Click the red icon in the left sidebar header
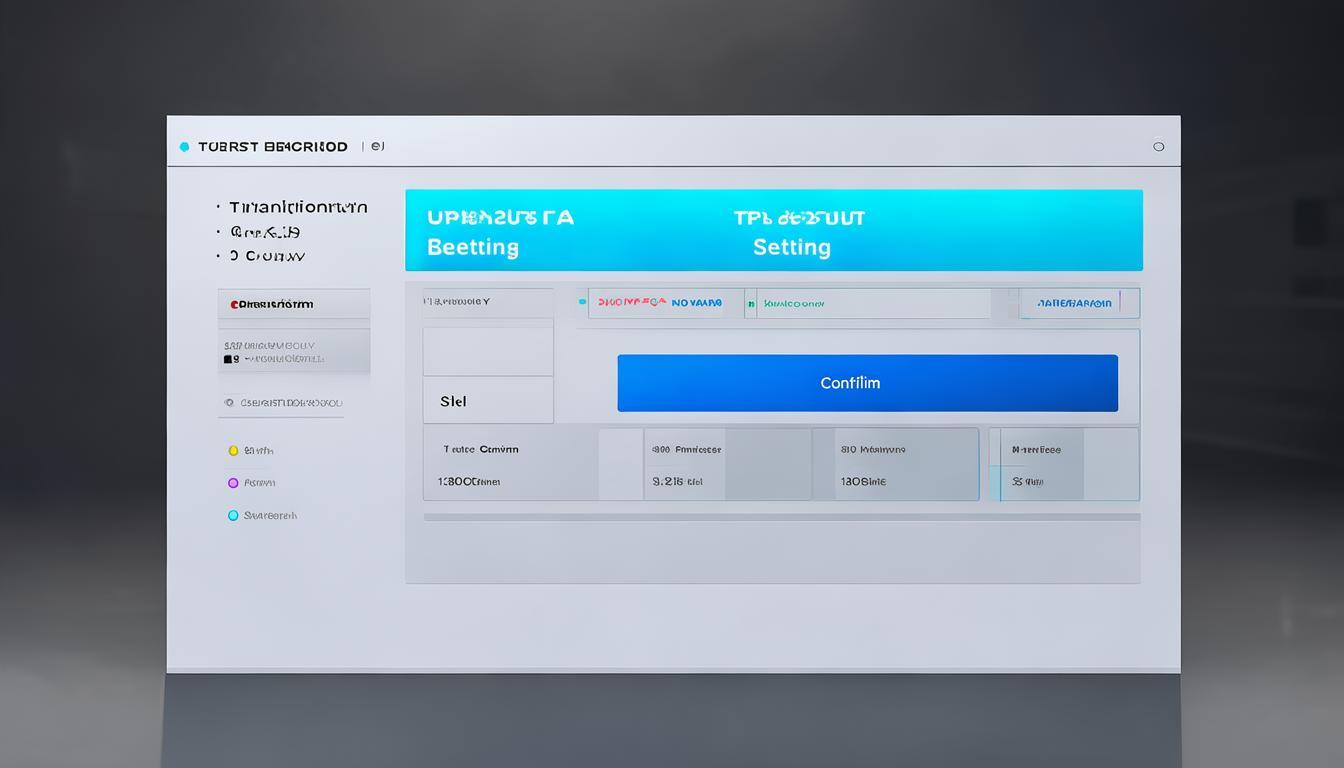The width and height of the screenshot is (1344, 768). pyautogui.click(x=234, y=304)
